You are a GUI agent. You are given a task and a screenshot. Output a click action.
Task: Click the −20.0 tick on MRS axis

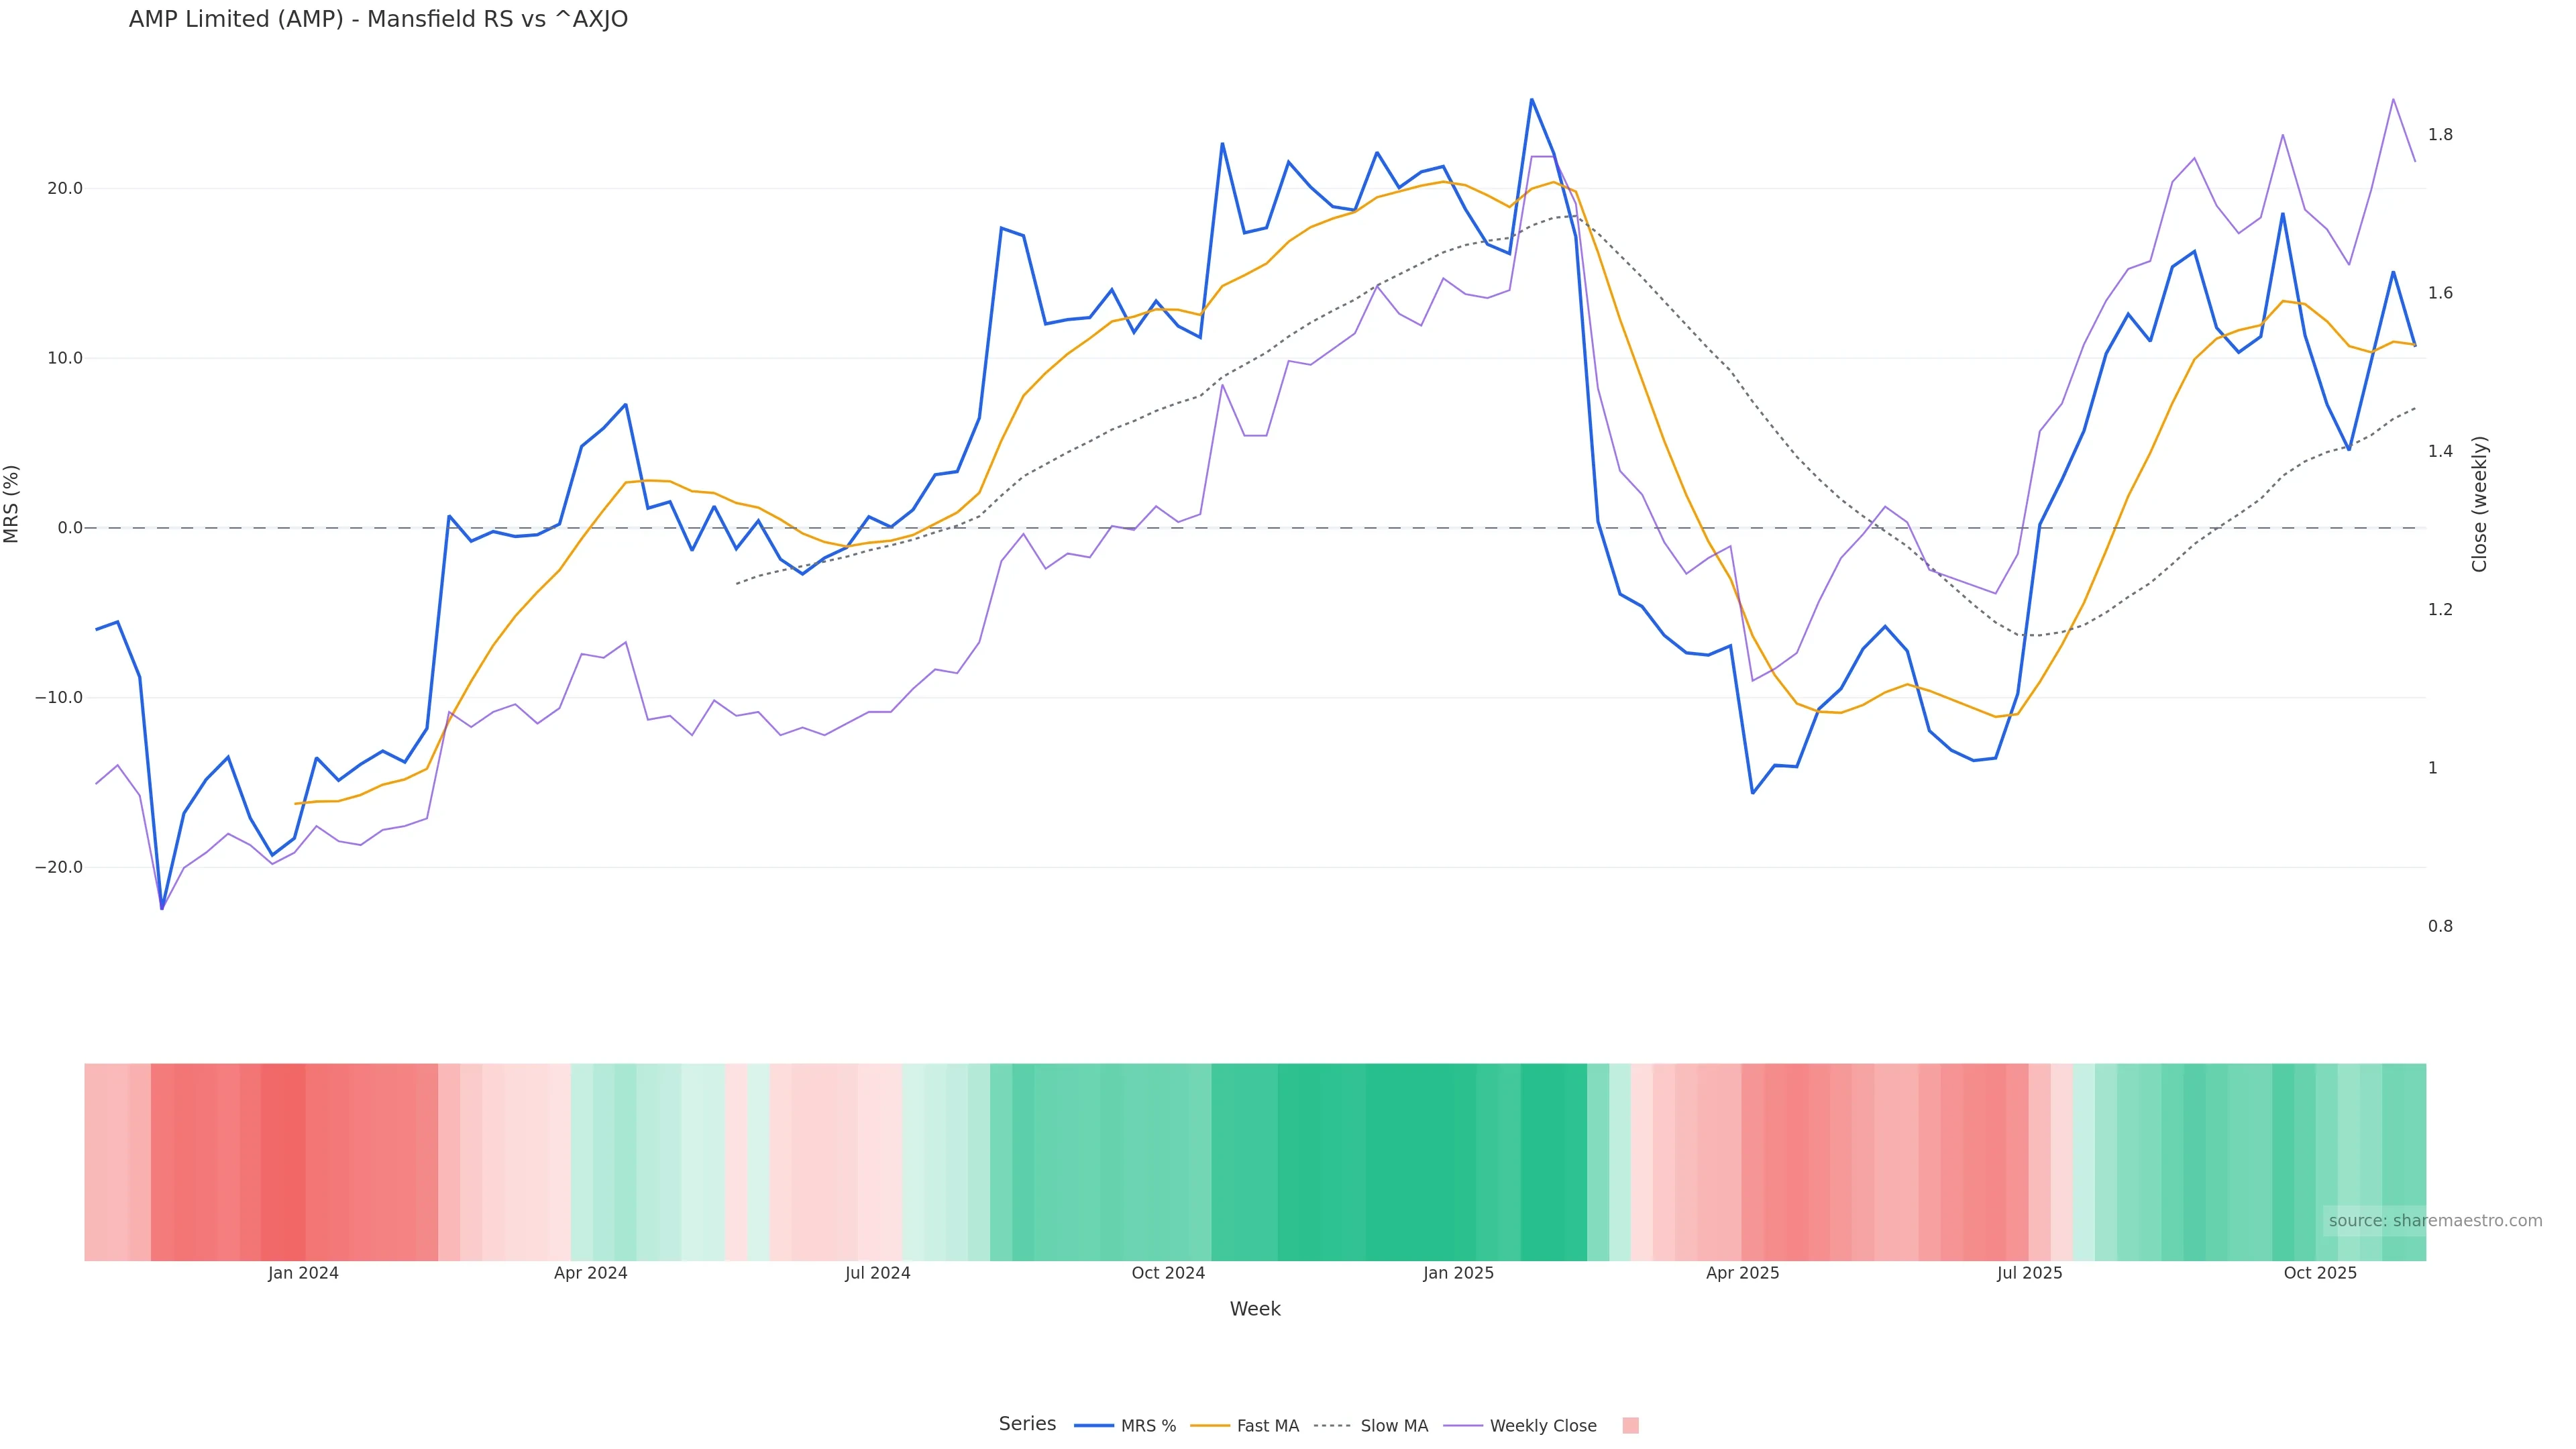[x=59, y=867]
